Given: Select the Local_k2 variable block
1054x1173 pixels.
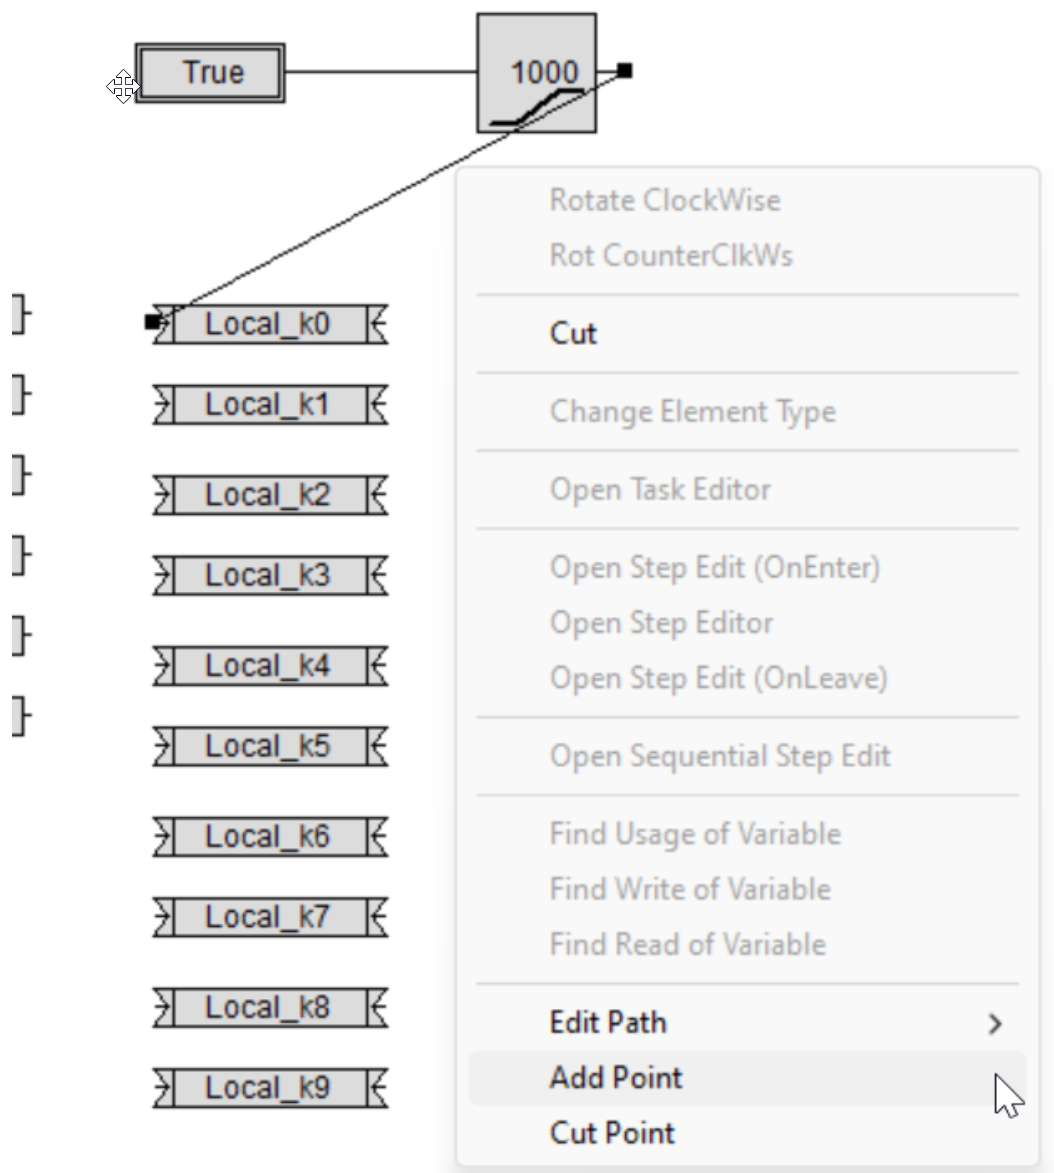Looking at the screenshot, I should pos(270,494).
